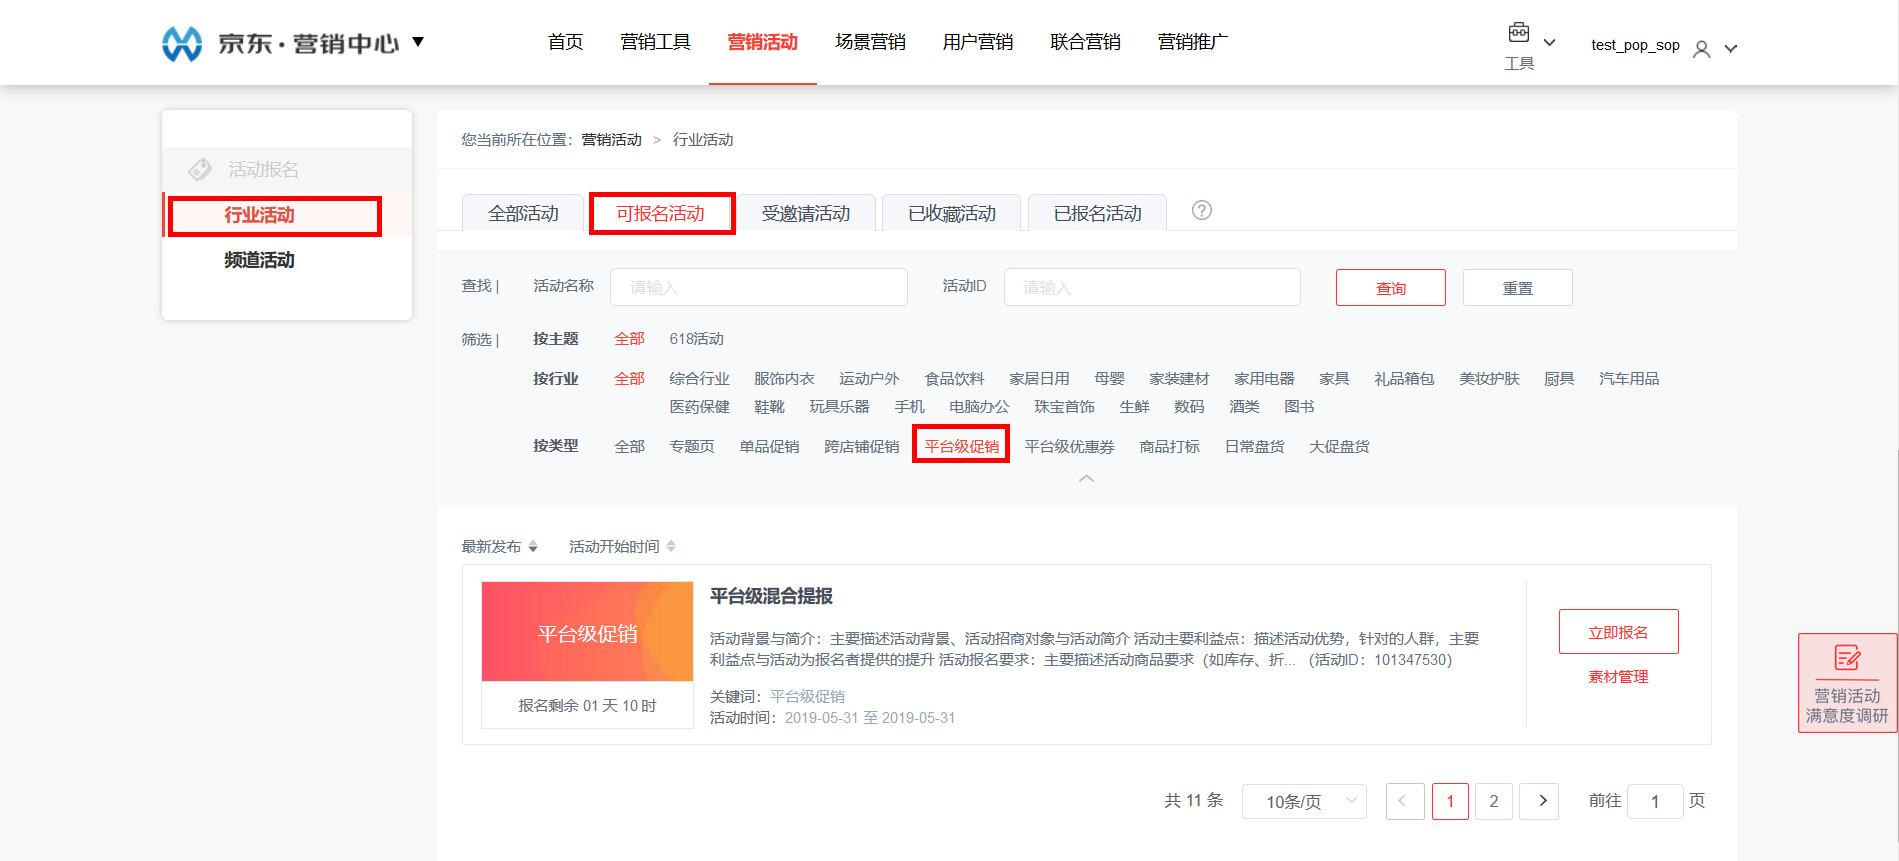Select 全部 in the 按主题 filter
Screen dimensions: 1899x861
click(x=629, y=339)
